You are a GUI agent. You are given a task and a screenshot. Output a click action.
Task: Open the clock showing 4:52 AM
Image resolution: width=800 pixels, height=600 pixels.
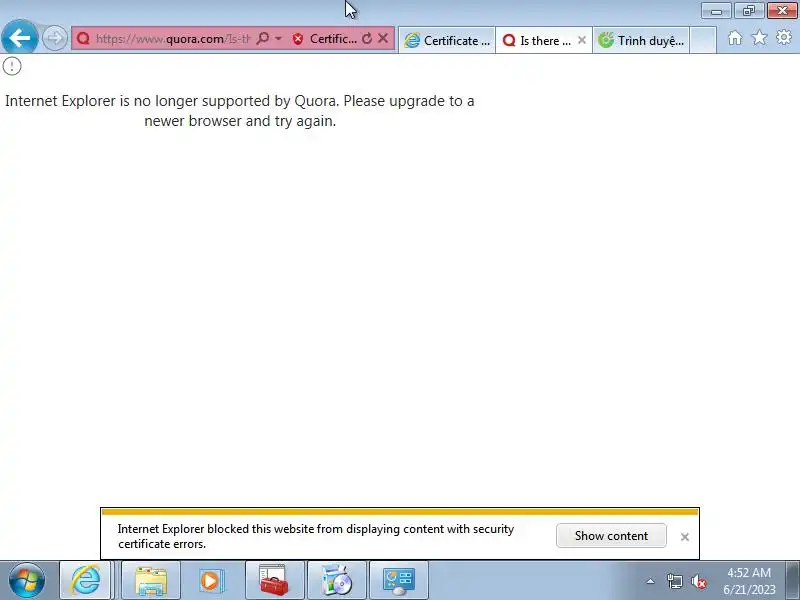tap(749, 581)
